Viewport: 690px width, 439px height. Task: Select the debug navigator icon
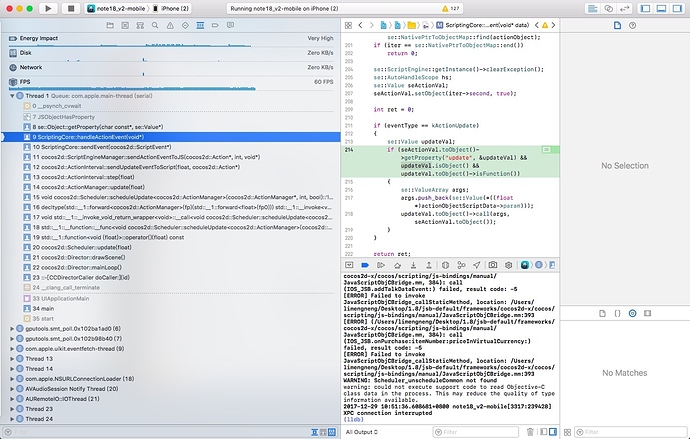pyautogui.click(x=200, y=26)
